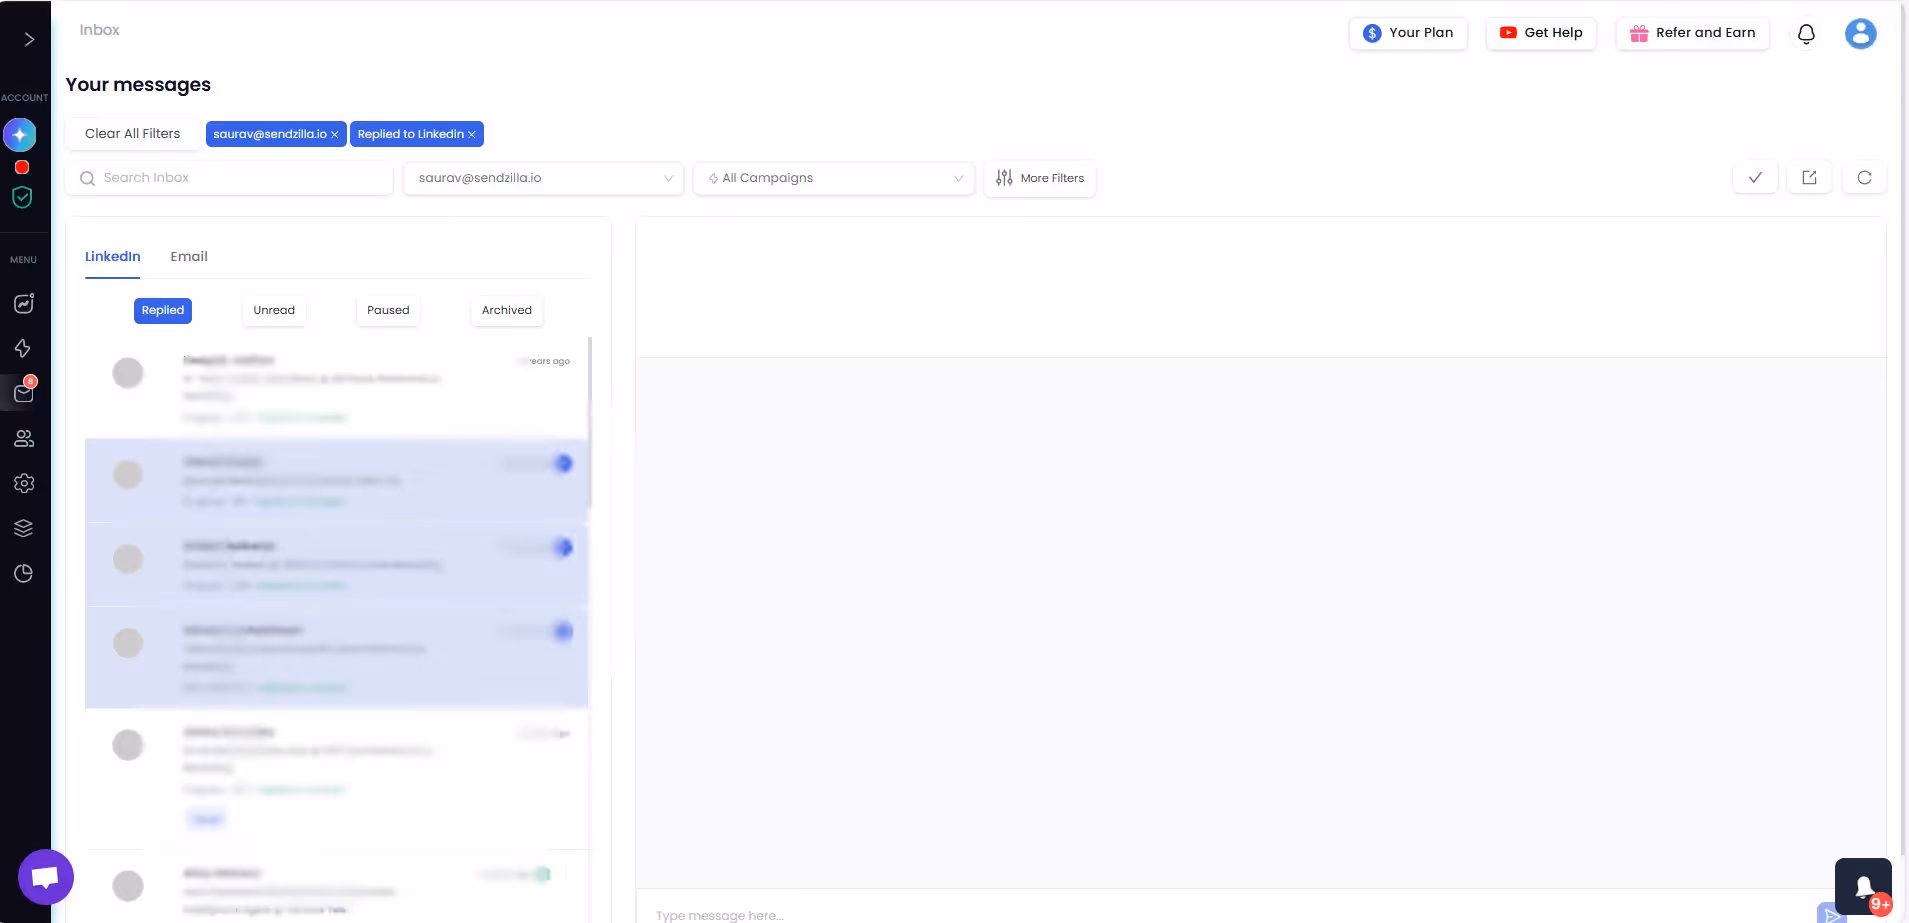
Task: Open the More Filters panel
Action: (x=1041, y=178)
